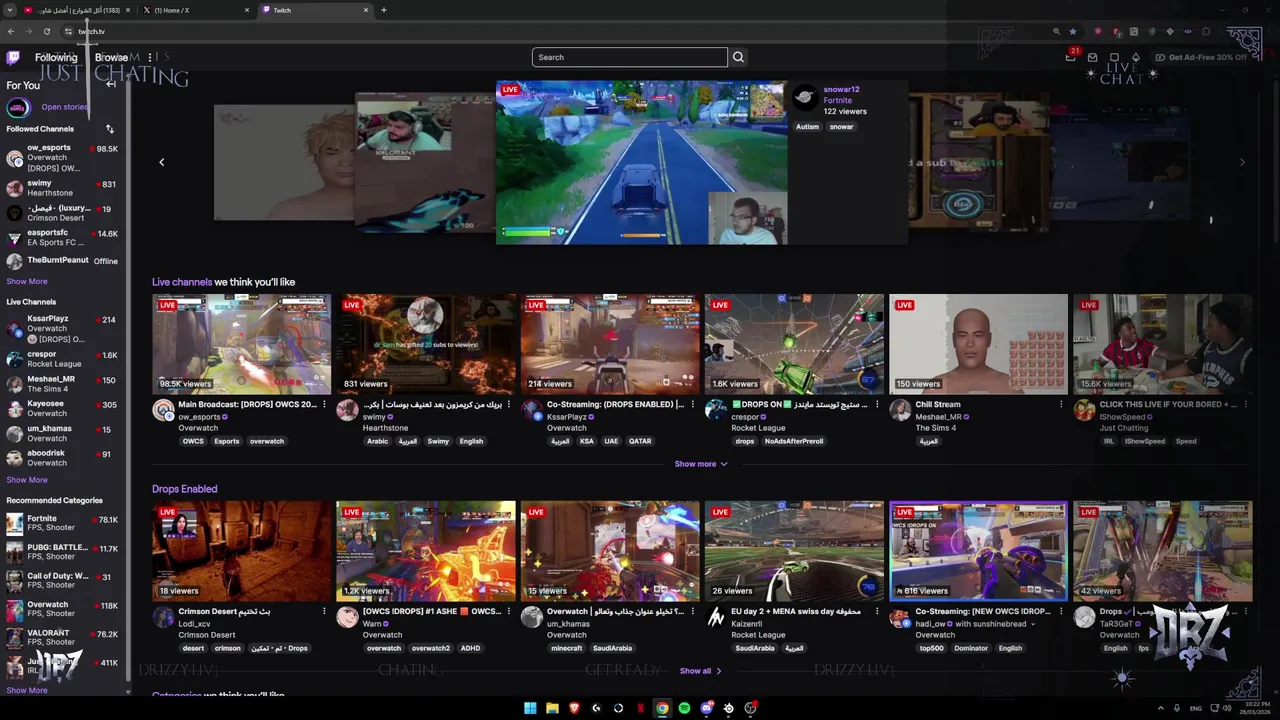
Task: Open options menu for ow_esports stream card
Action: [324, 405]
